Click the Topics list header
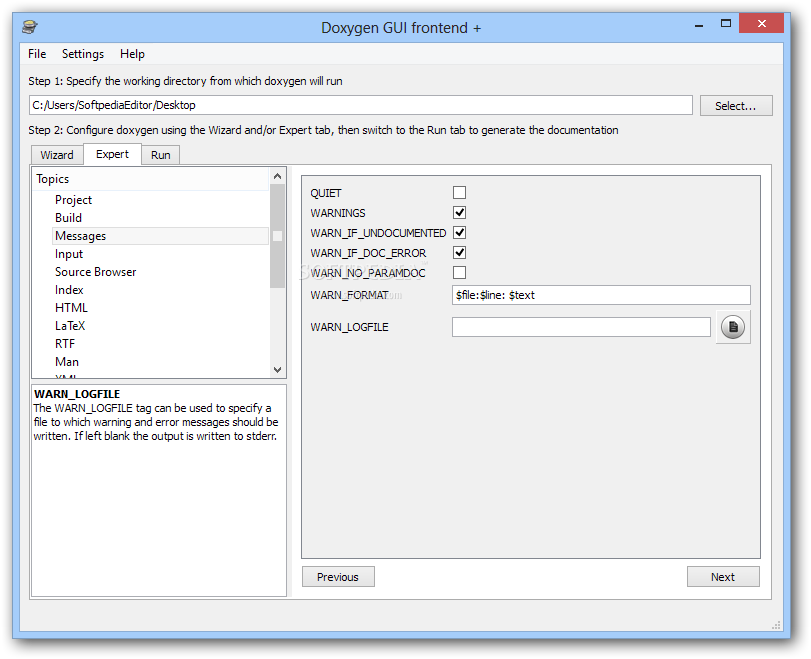811x659 pixels. tap(151, 179)
